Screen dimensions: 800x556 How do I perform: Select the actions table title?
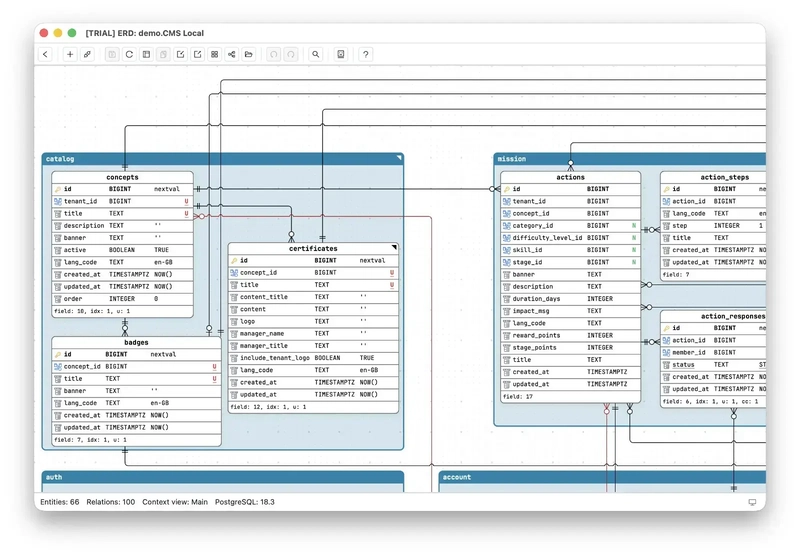tap(570, 177)
